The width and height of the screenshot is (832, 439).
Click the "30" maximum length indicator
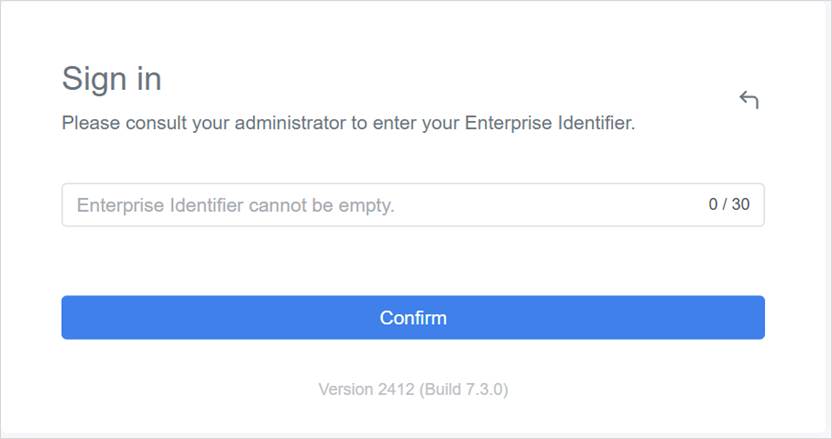(740, 205)
